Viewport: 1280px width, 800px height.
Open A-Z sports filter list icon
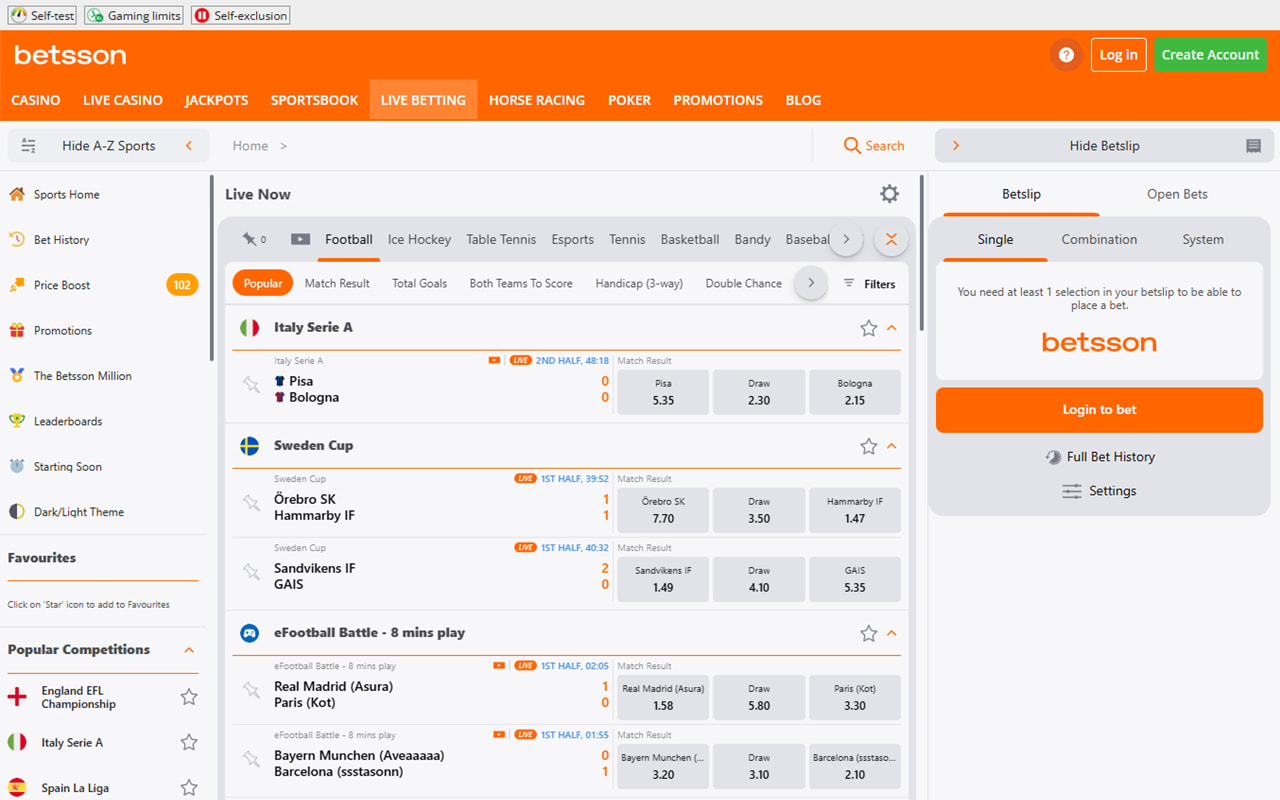[x=28, y=146]
